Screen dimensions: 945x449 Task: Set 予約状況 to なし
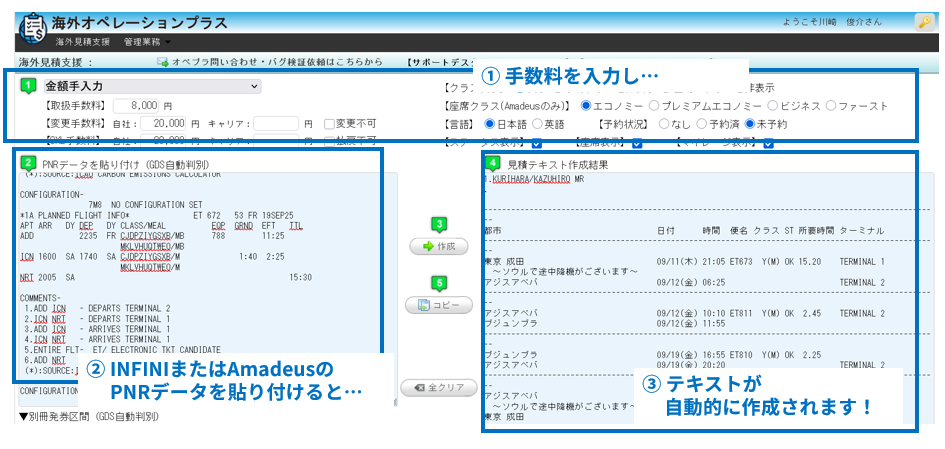[x=664, y=125]
